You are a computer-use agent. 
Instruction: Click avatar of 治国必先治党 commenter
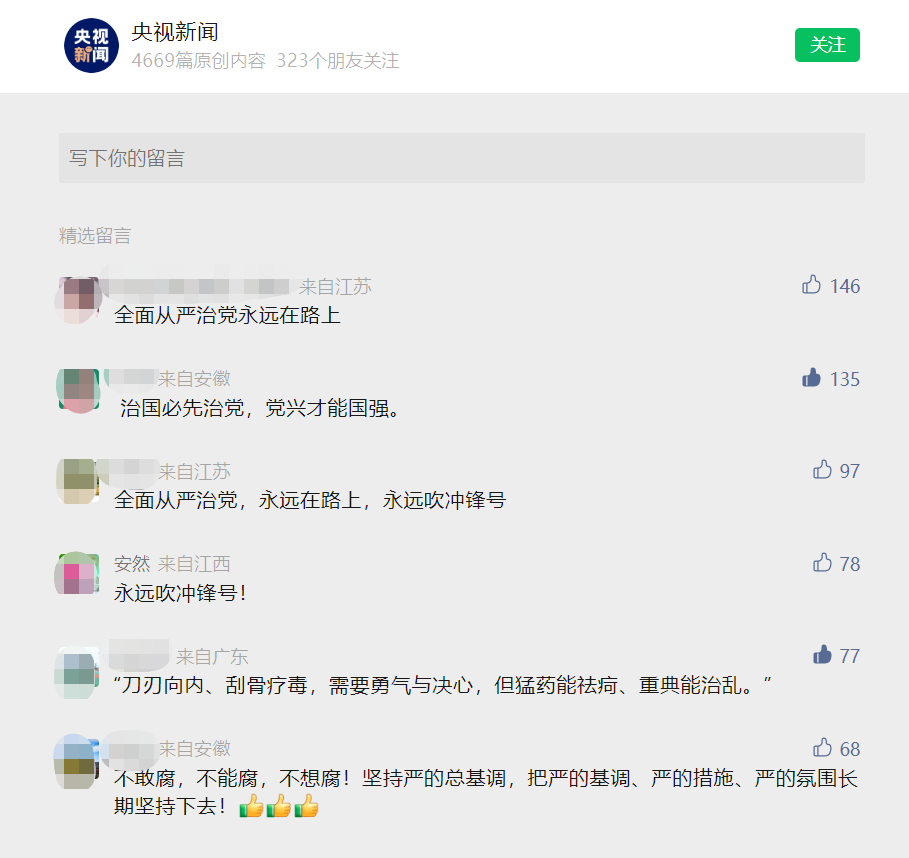click(79, 391)
